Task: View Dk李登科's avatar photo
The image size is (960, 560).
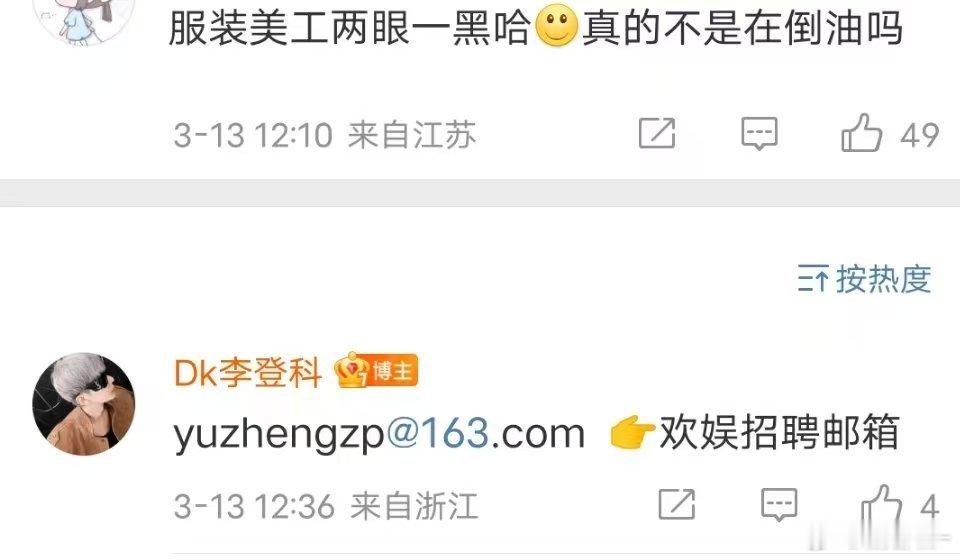Action: (x=84, y=403)
